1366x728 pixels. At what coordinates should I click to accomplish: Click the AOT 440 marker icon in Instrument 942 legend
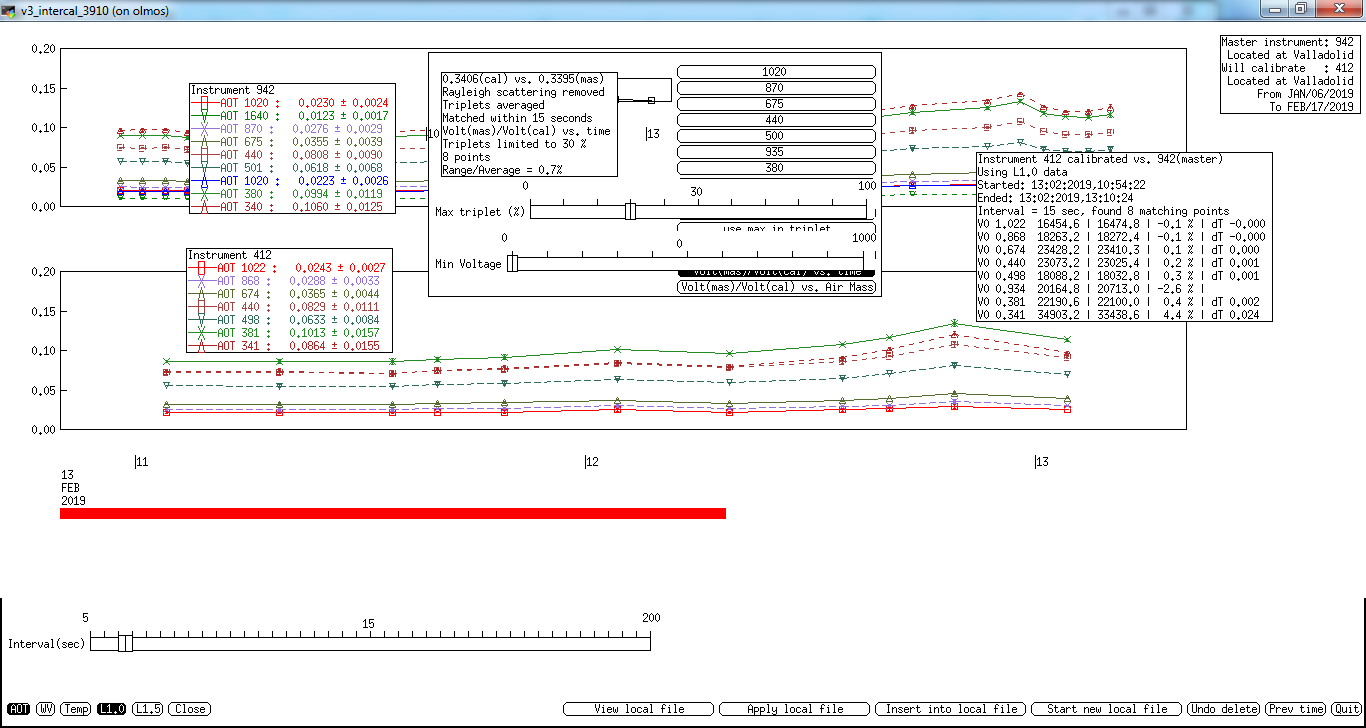(204, 155)
